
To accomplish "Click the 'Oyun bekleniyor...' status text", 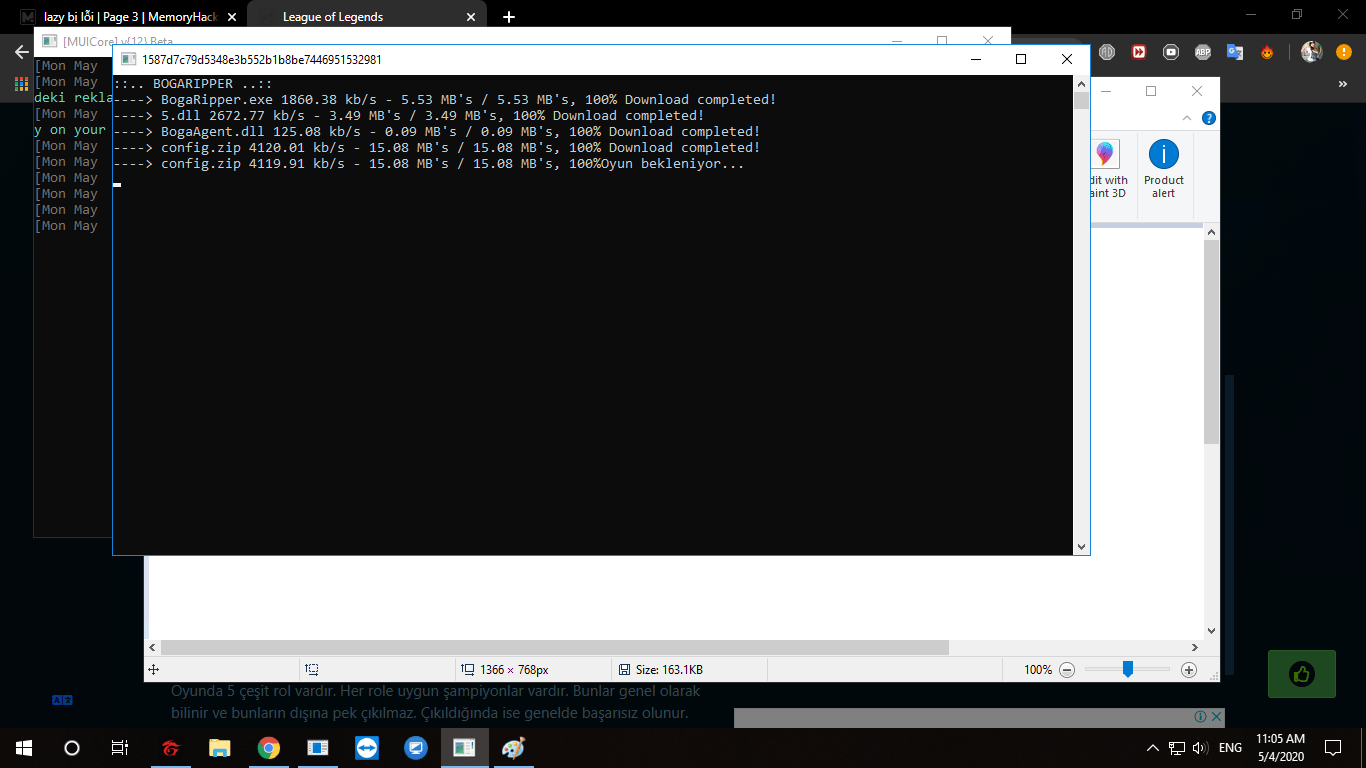I will [672, 164].
